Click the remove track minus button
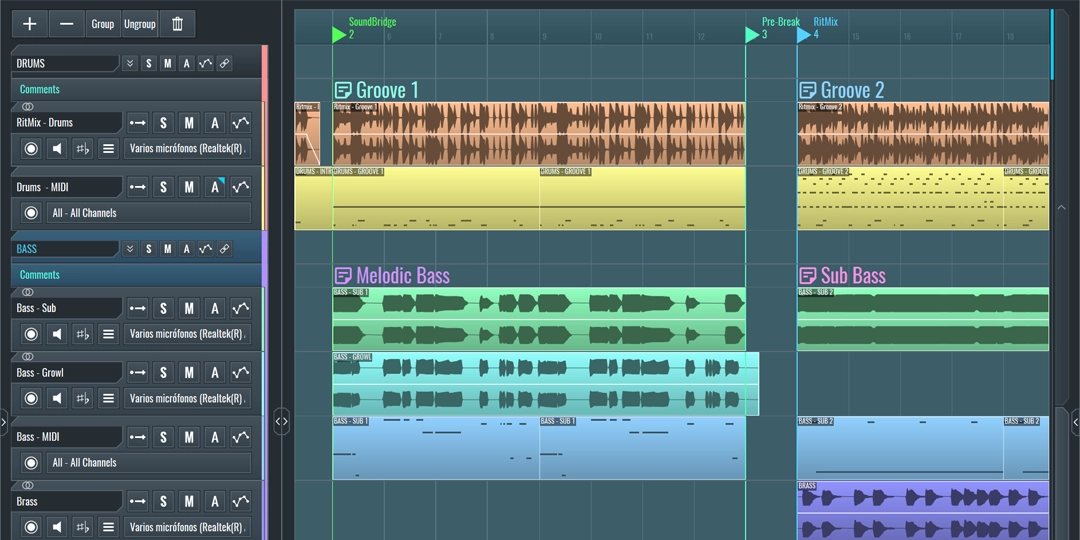This screenshot has width=1080, height=540. coord(66,24)
